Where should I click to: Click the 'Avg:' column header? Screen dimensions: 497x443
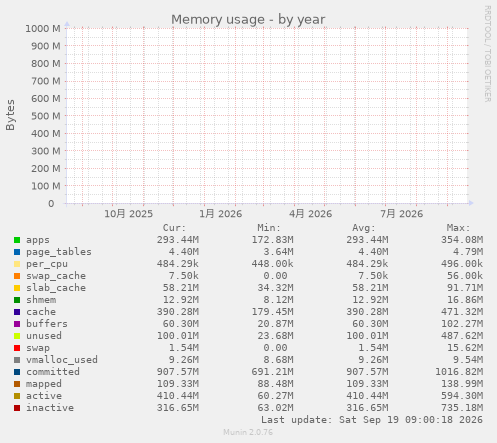click(x=364, y=228)
